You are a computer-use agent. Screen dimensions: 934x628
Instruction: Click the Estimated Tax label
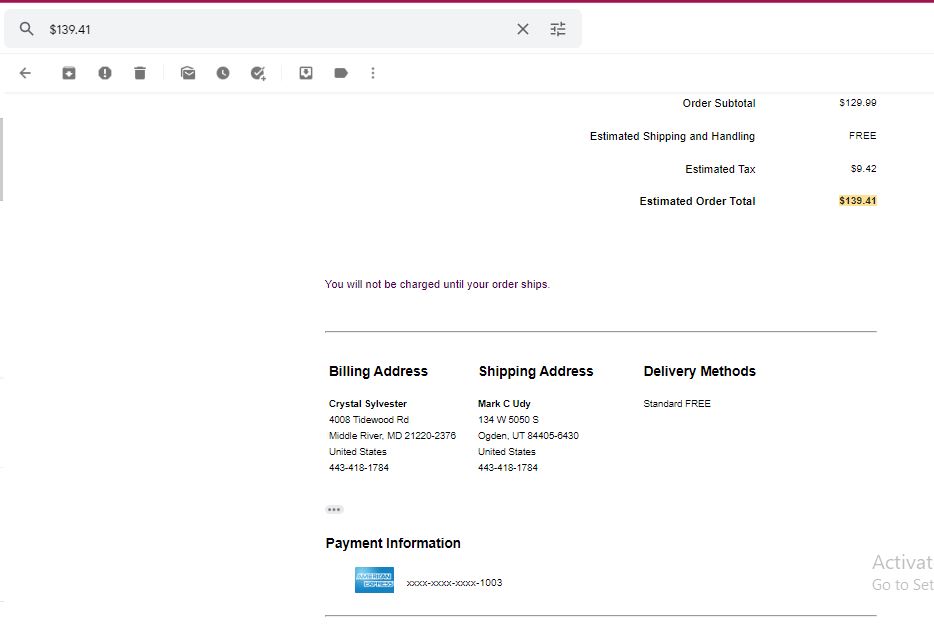pos(720,170)
